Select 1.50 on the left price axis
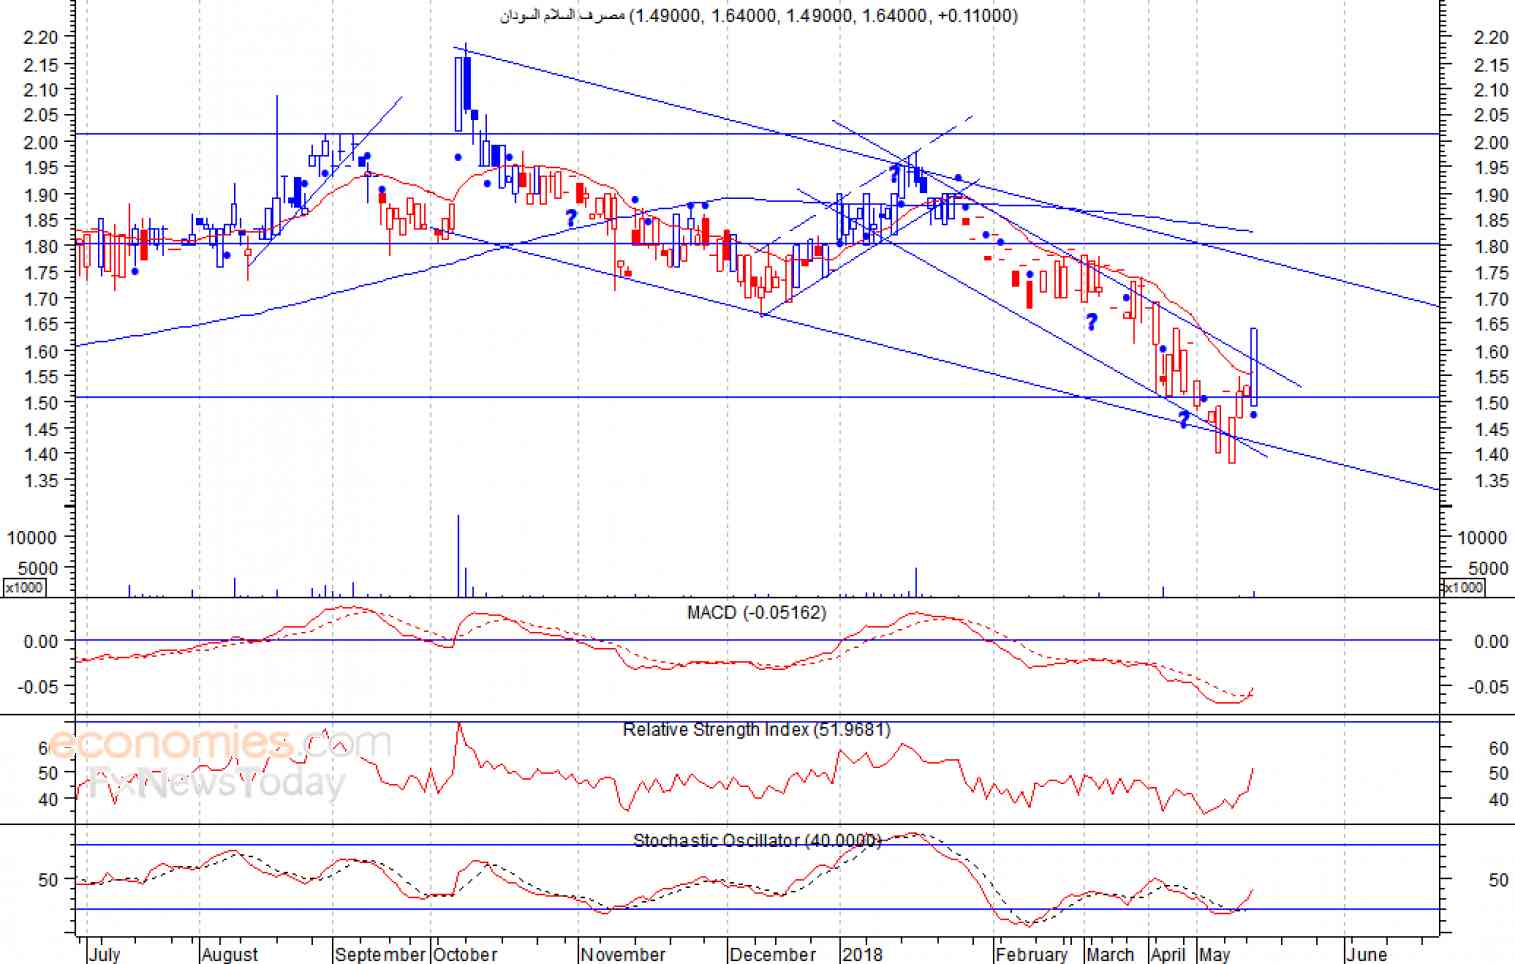Screen dimensions: 1515x964 pyautogui.click(x=41, y=402)
